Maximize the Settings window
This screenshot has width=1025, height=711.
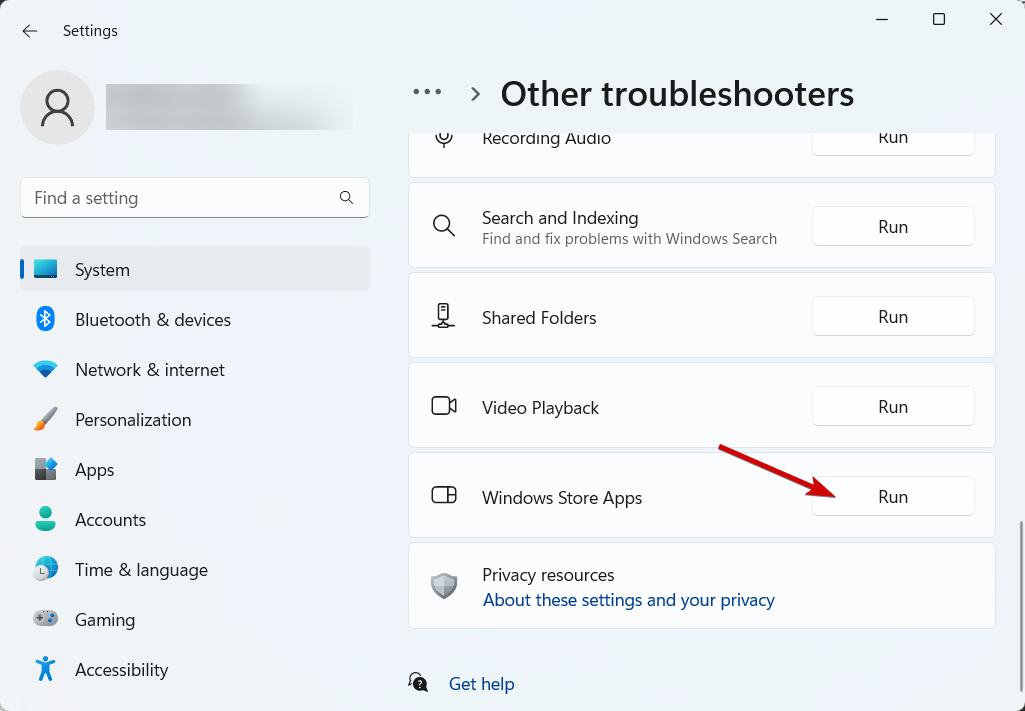point(939,19)
